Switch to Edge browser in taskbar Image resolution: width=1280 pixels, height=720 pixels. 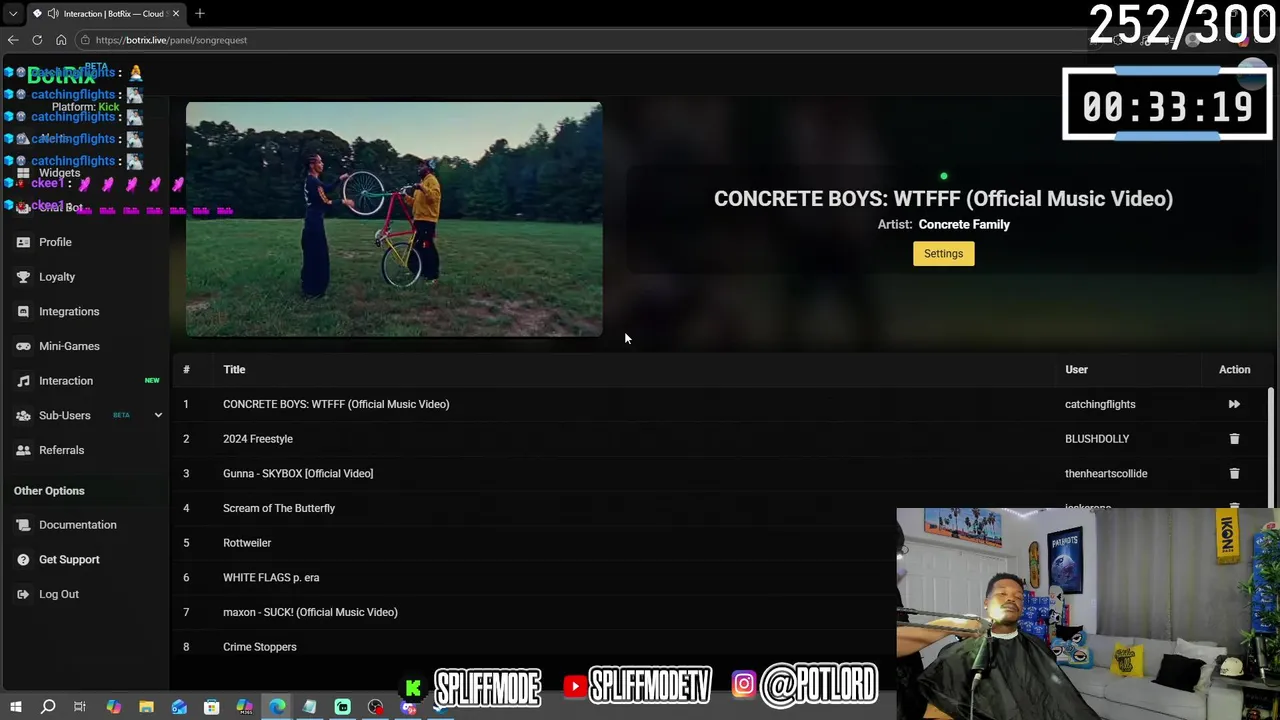click(277, 707)
